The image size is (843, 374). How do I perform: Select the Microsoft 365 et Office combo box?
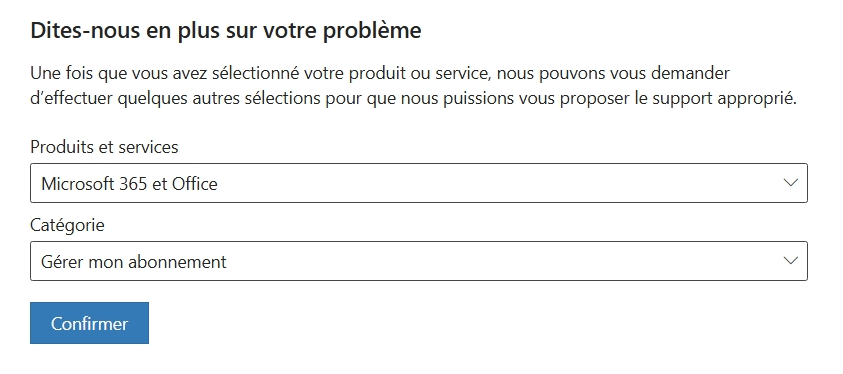point(419,183)
